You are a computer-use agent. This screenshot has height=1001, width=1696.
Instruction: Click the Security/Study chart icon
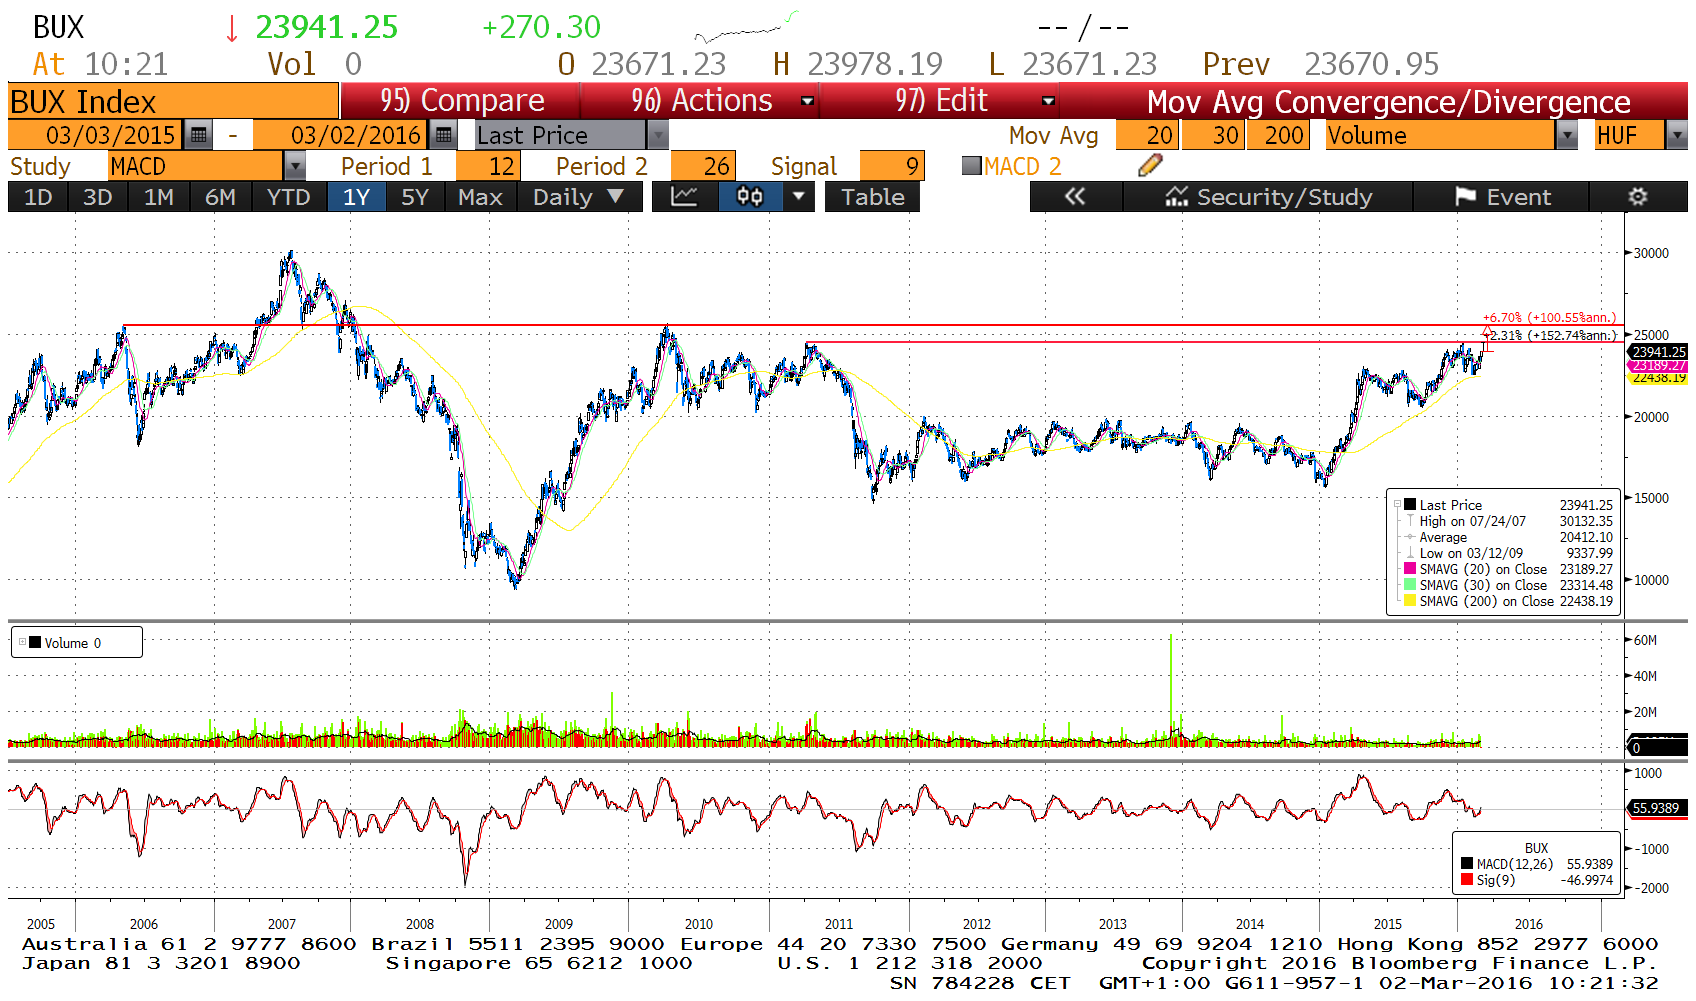1177,197
